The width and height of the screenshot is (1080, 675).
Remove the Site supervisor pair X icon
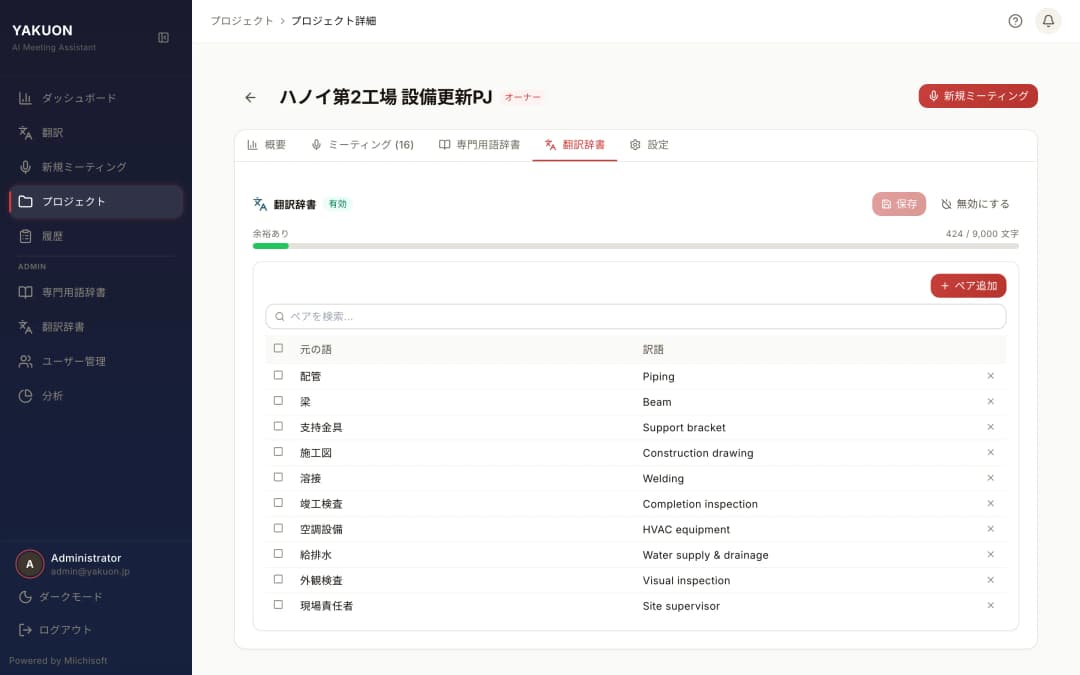click(990, 605)
